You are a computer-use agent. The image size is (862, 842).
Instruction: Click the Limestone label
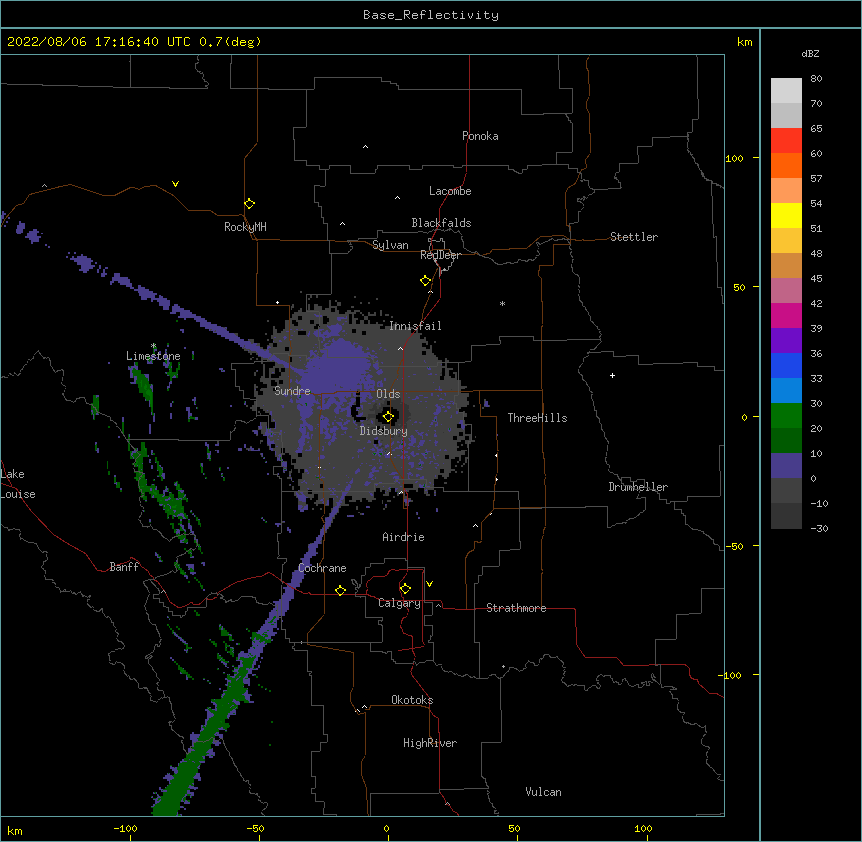point(153,356)
